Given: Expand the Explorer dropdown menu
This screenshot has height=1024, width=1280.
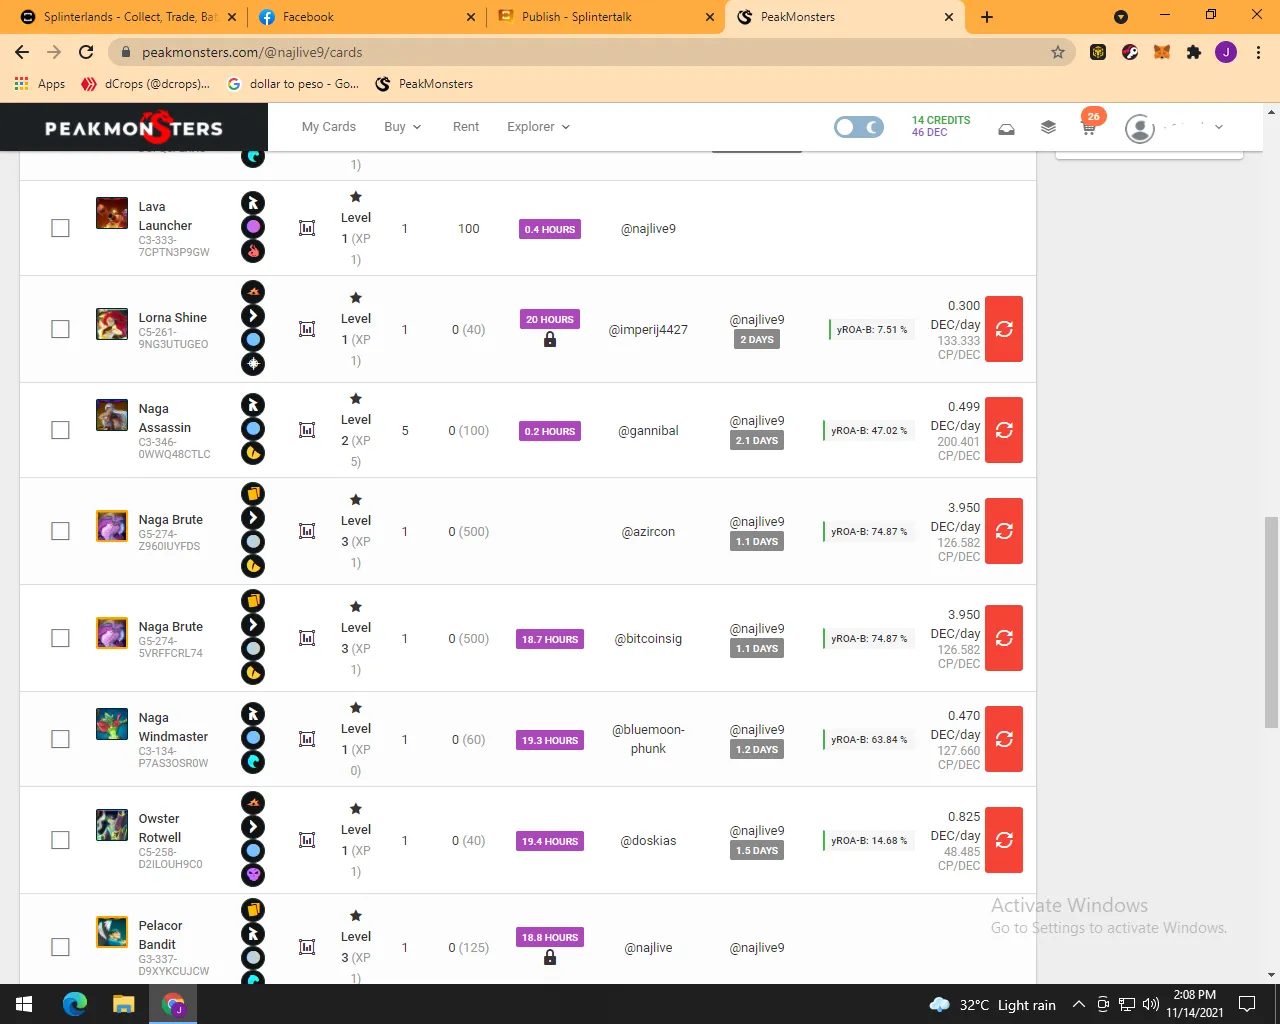Looking at the screenshot, I should coord(538,127).
